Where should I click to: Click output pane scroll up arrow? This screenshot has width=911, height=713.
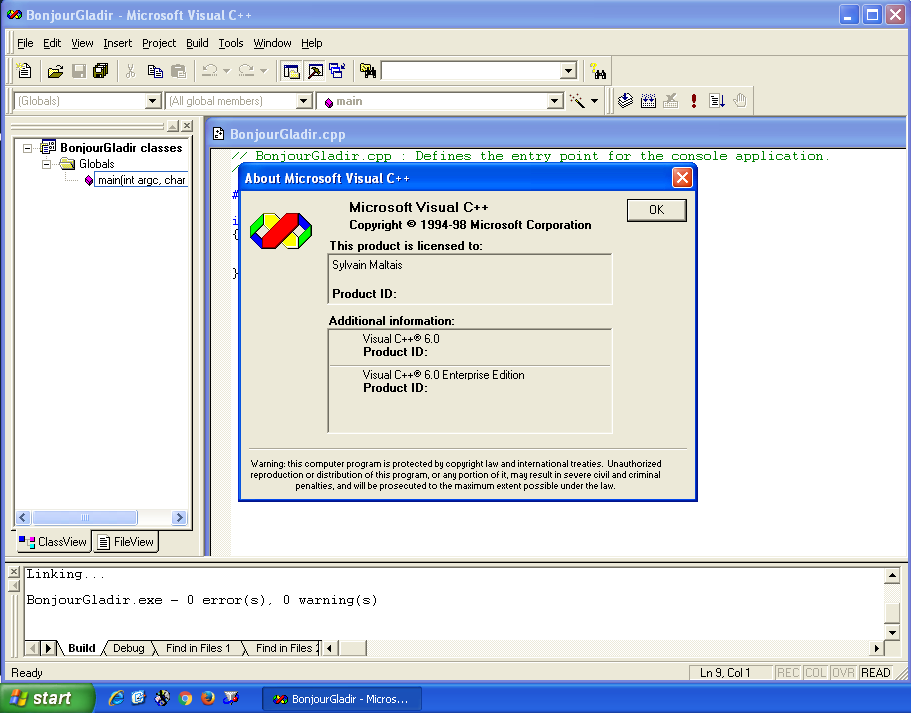[892, 576]
